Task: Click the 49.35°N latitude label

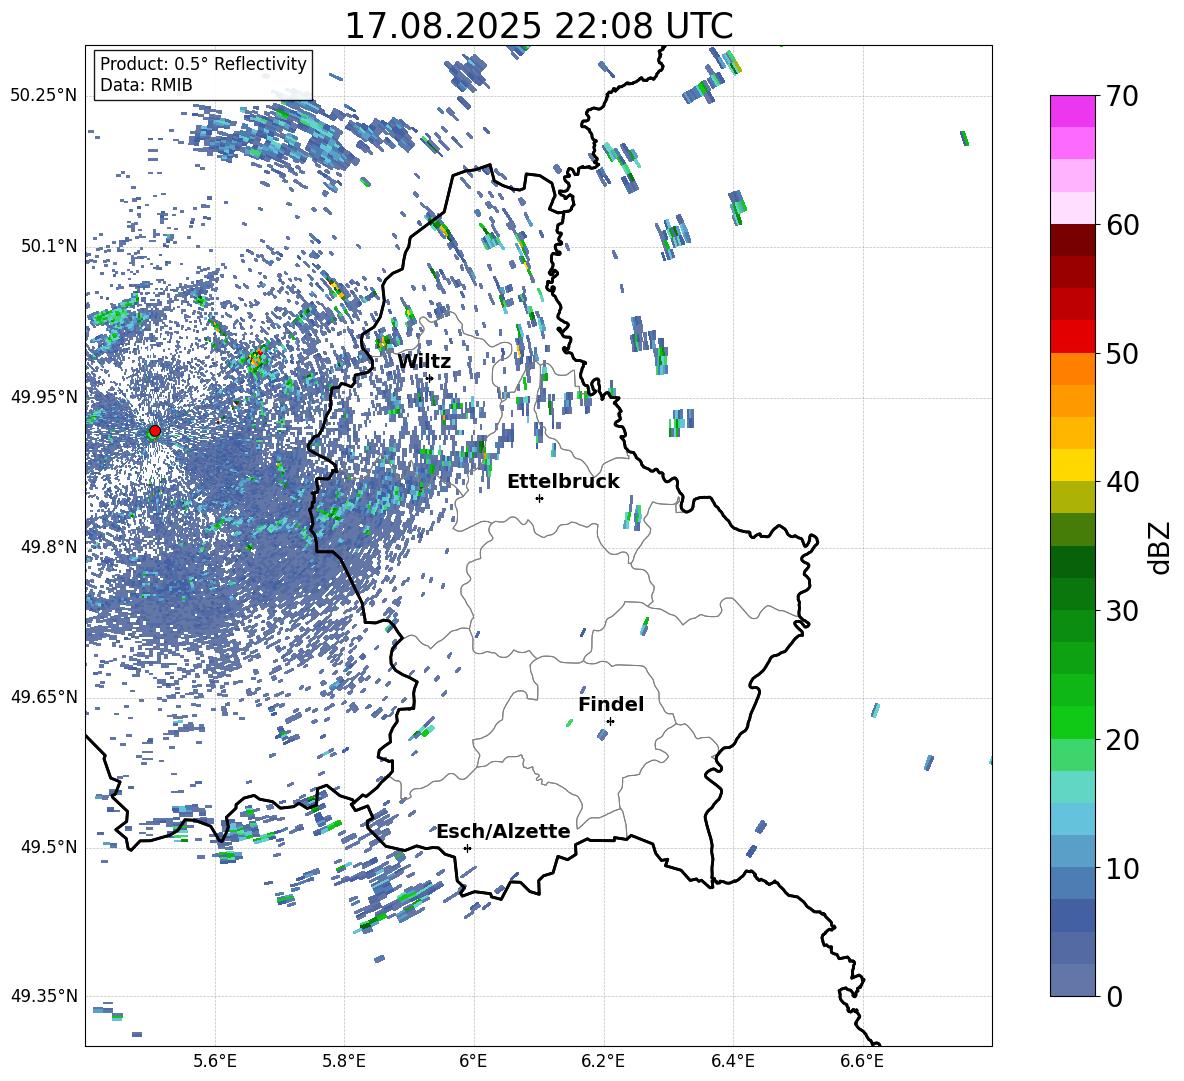Action: [x=44, y=996]
